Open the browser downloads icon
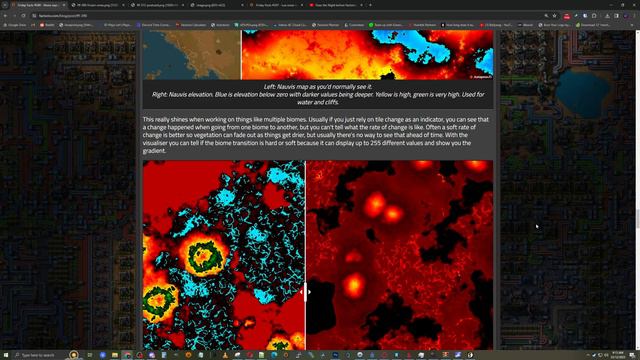 click(x=607, y=16)
